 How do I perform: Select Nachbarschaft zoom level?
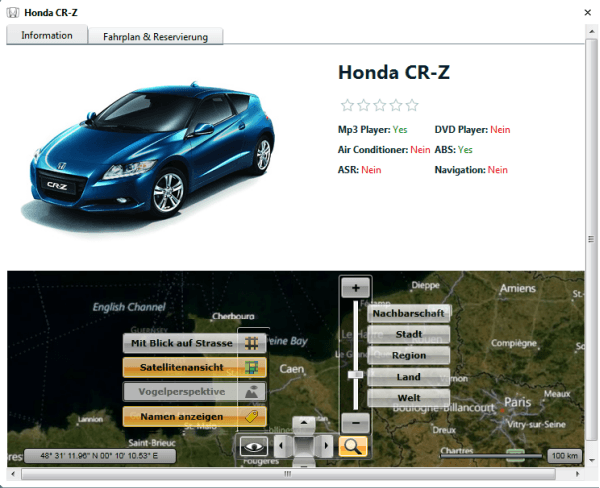408,313
